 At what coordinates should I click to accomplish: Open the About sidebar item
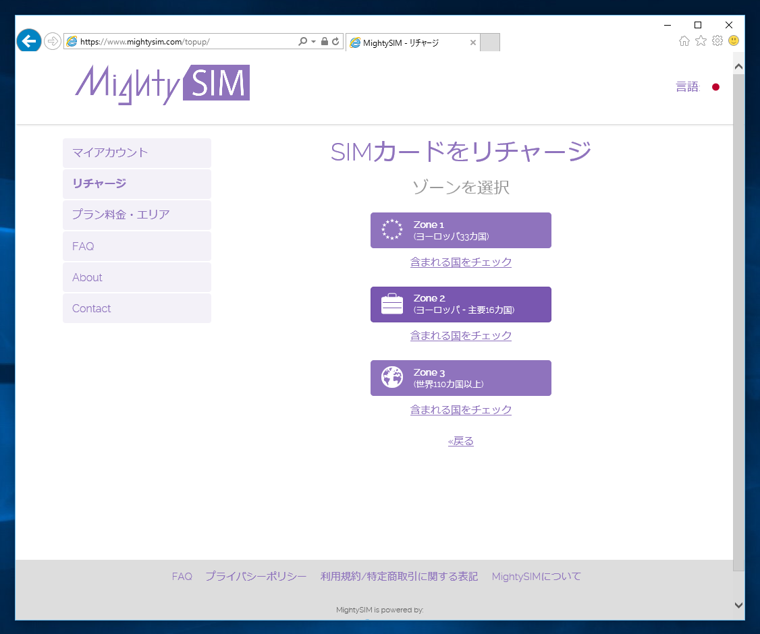137,277
